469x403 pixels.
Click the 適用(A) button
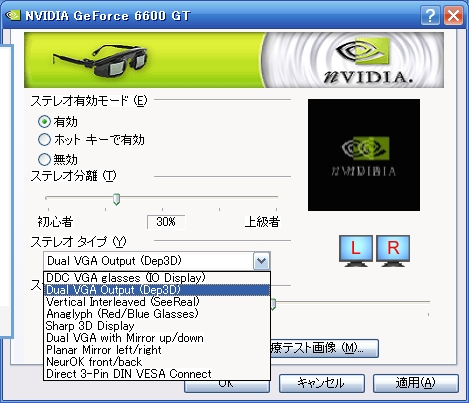tap(416, 383)
